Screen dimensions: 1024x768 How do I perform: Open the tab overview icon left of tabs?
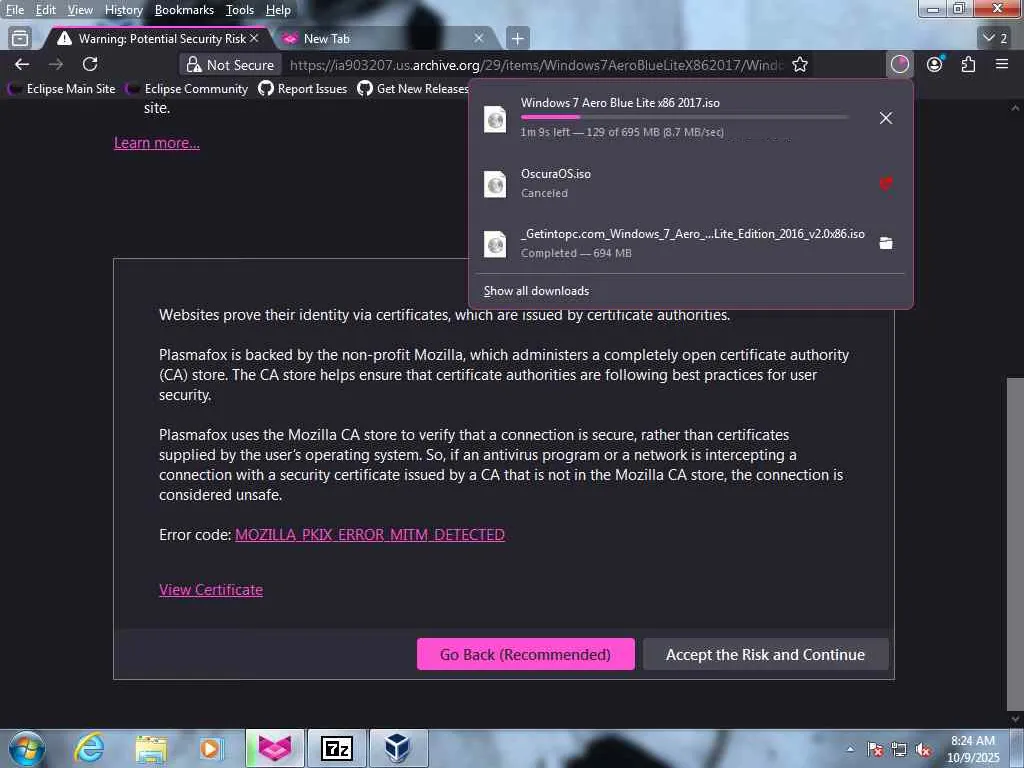coord(20,39)
